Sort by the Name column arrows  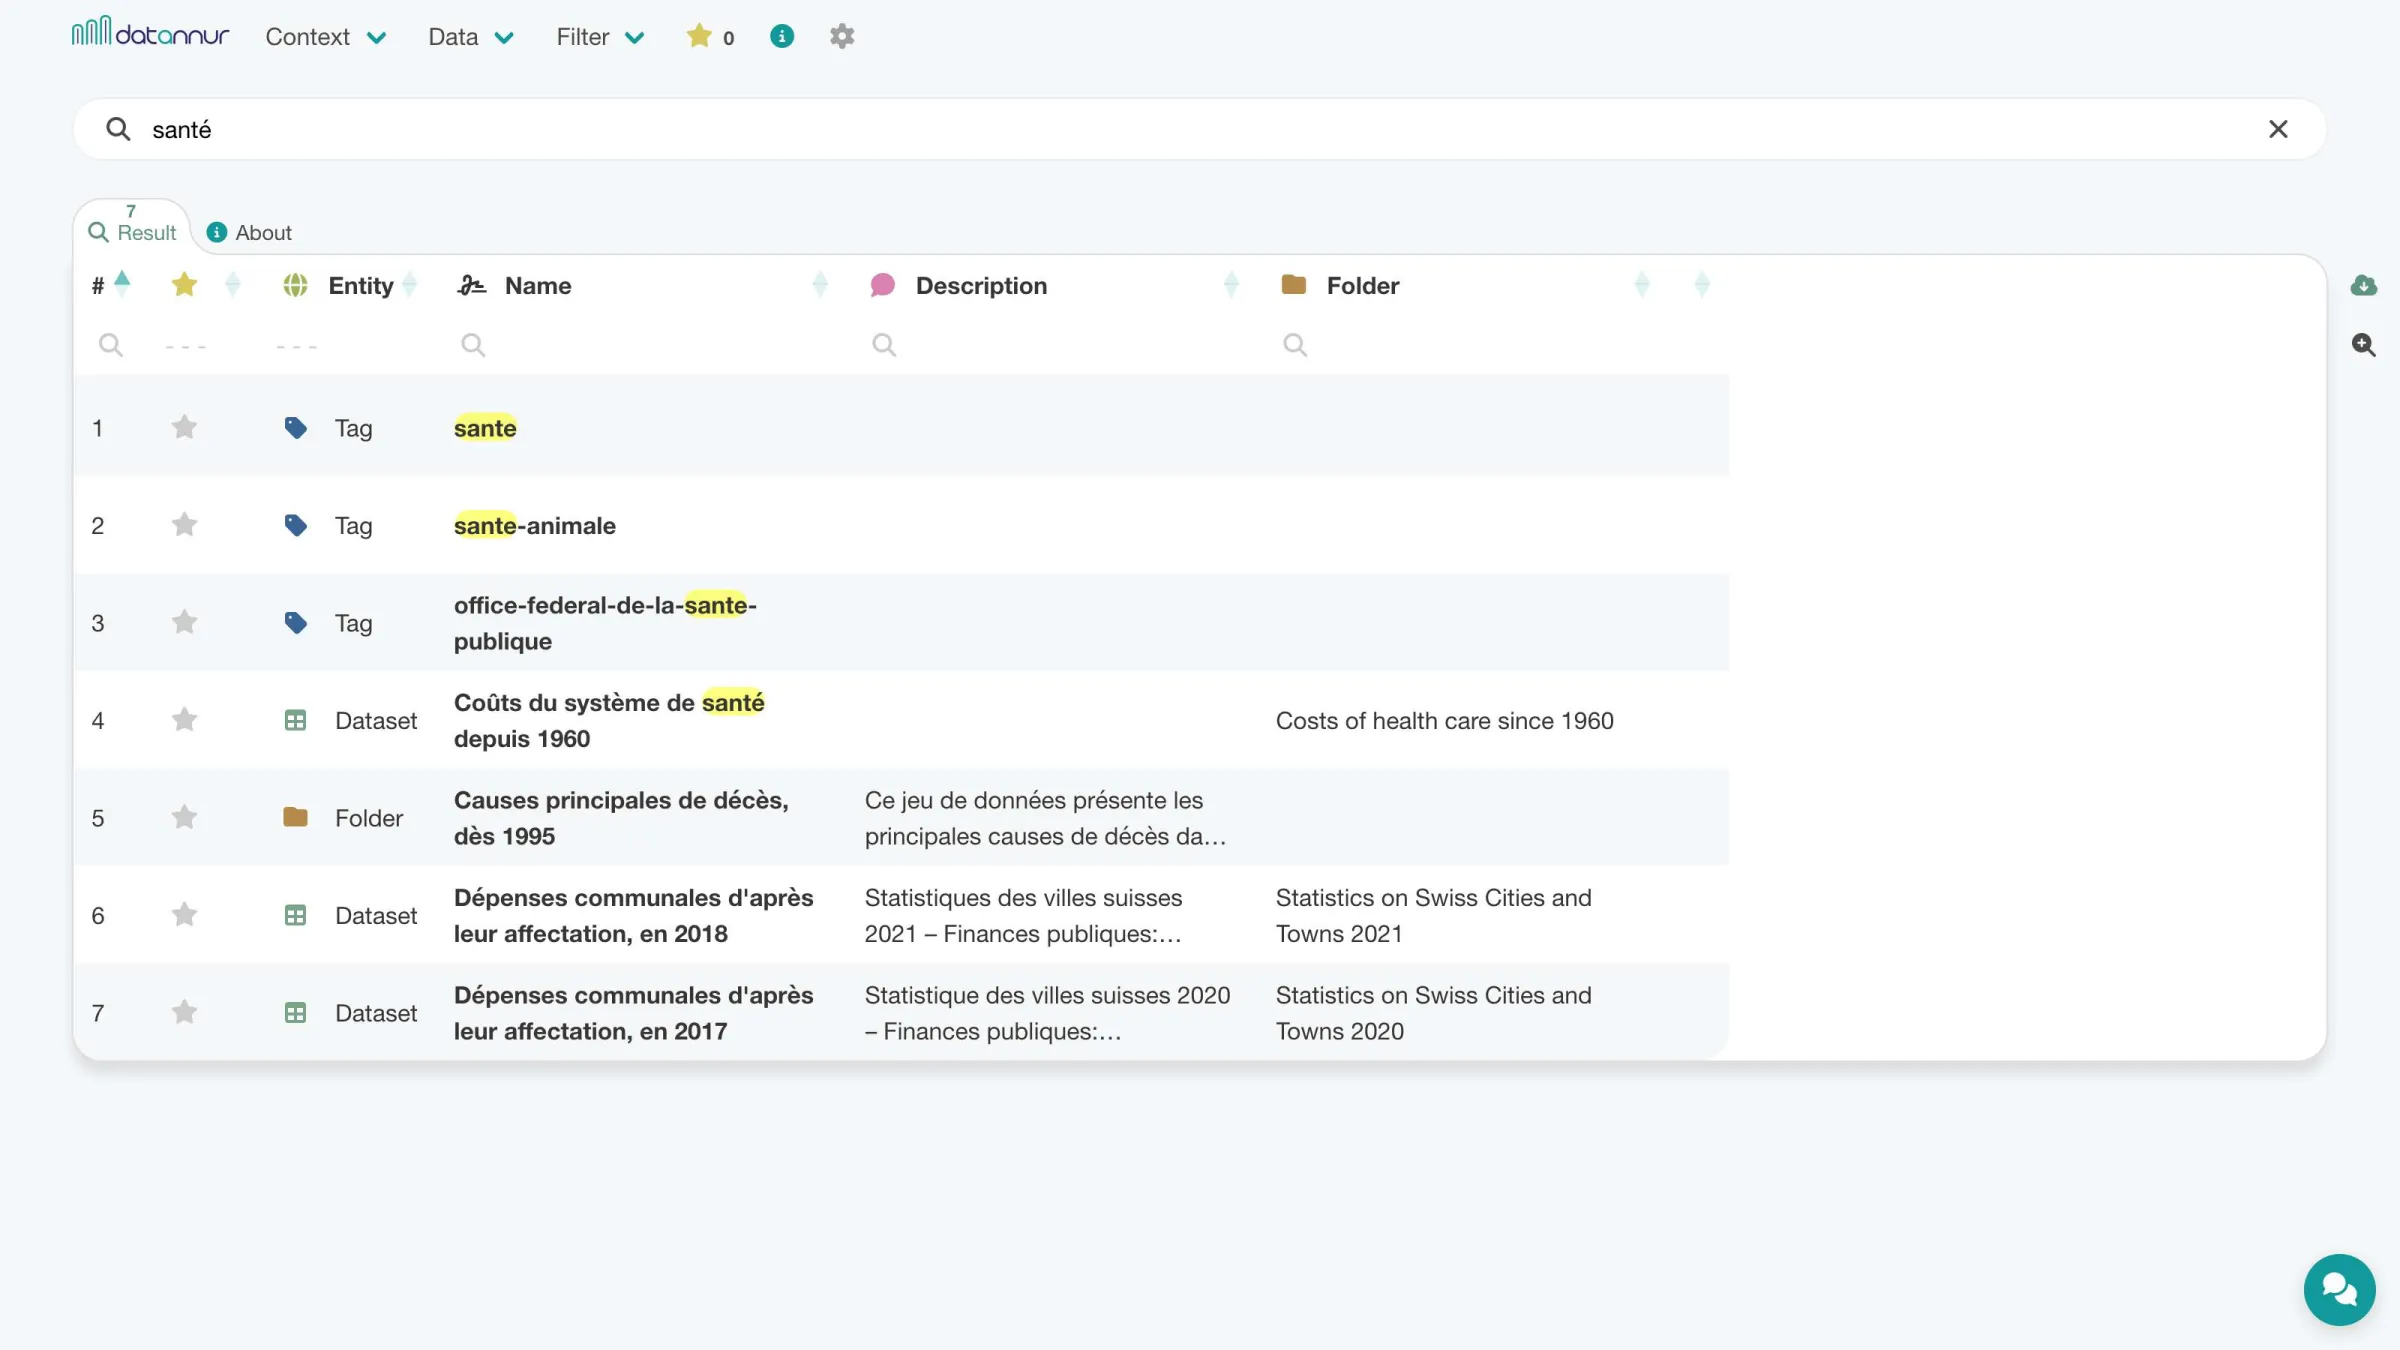point(820,285)
